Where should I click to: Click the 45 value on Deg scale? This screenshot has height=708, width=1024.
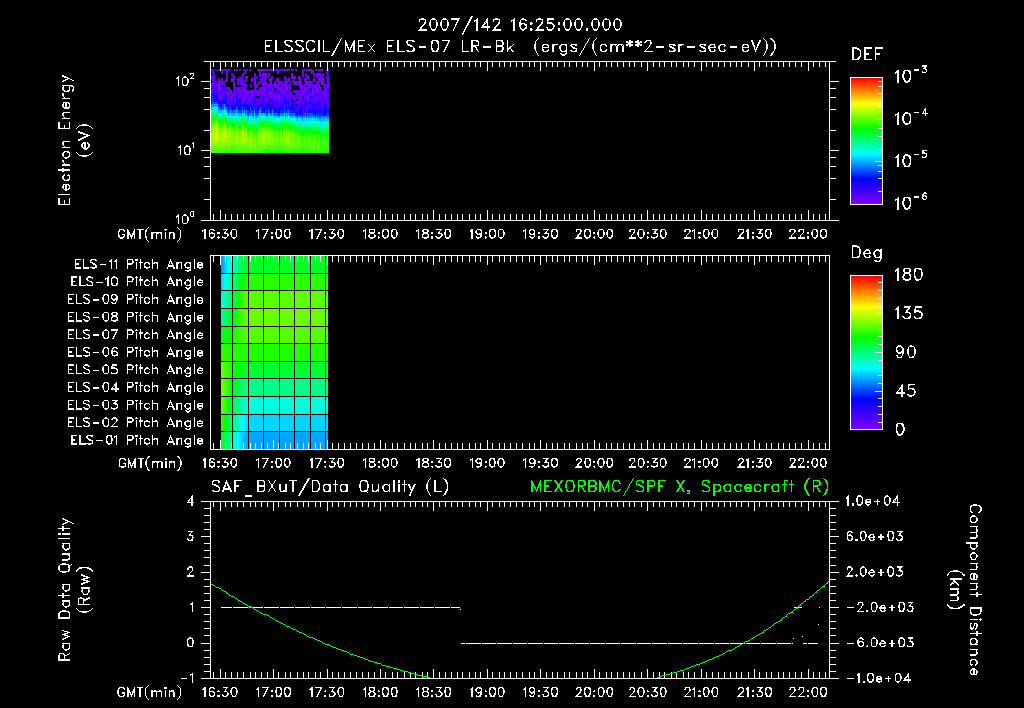[x=906, y=391]
